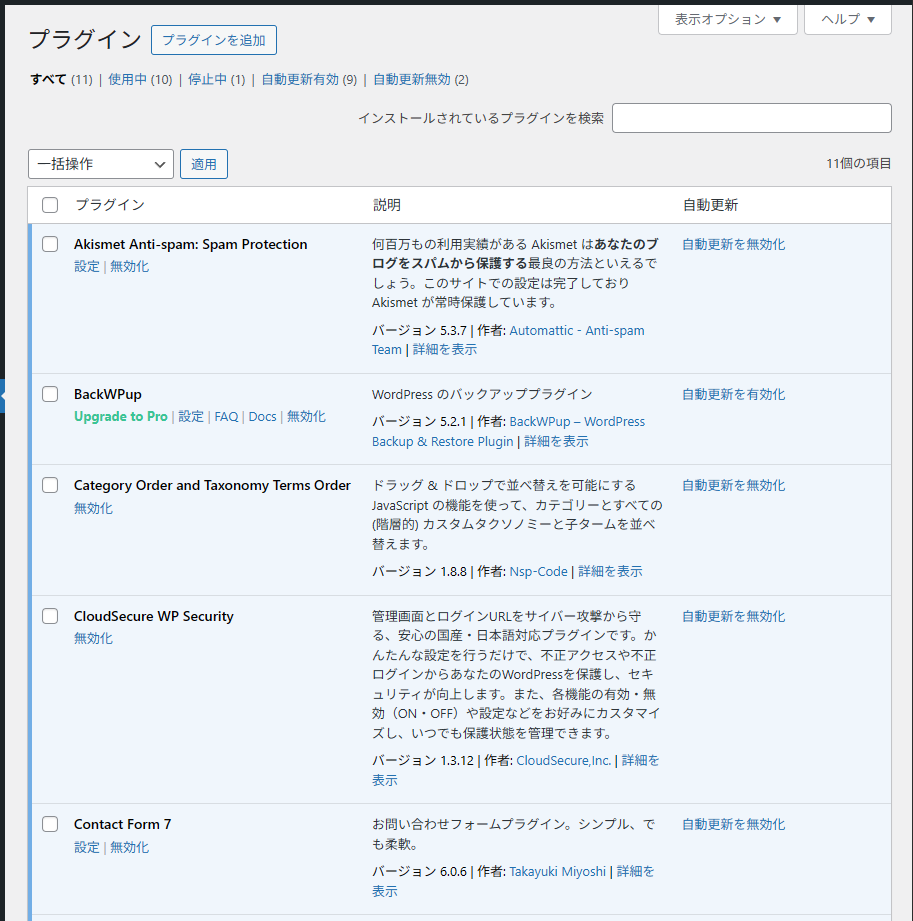
Task: Click the 11個の項目 item count
Action: click(x=858, y=164)
